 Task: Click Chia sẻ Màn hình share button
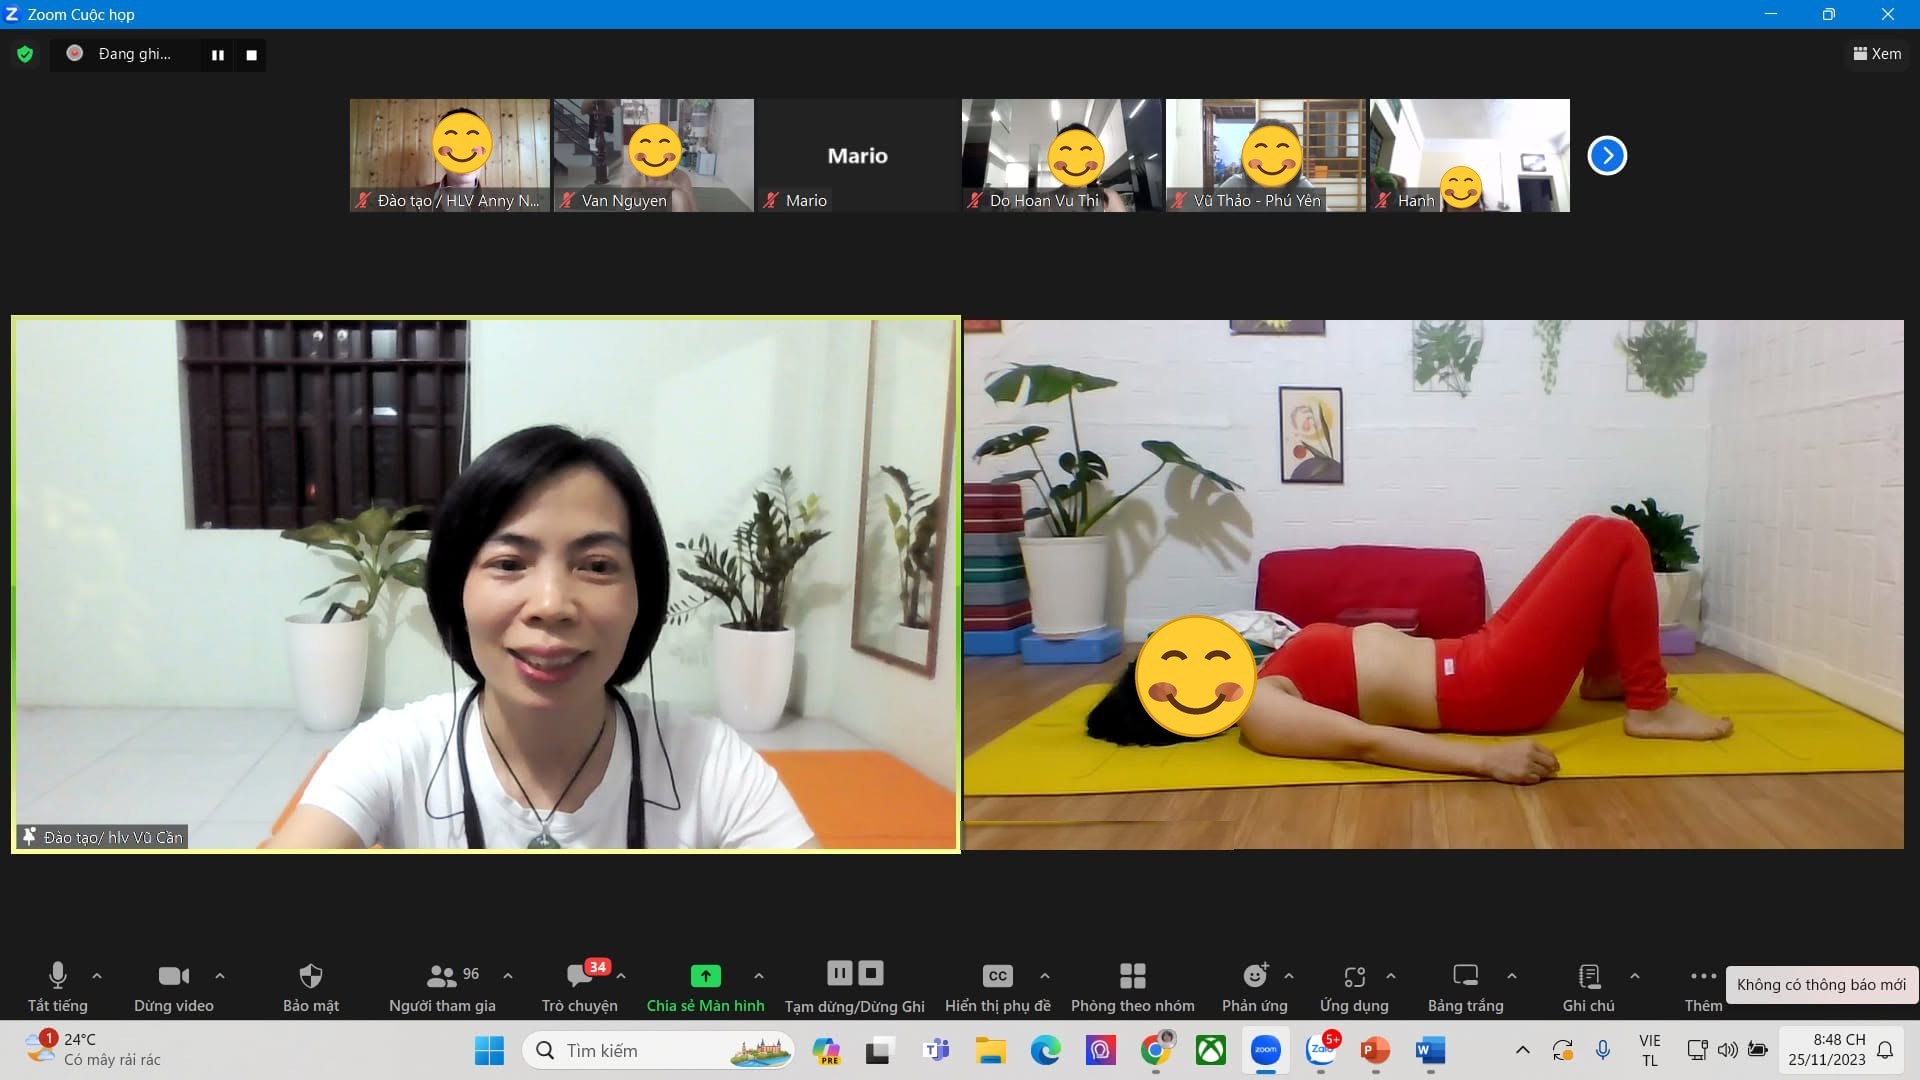coord(705,987)
